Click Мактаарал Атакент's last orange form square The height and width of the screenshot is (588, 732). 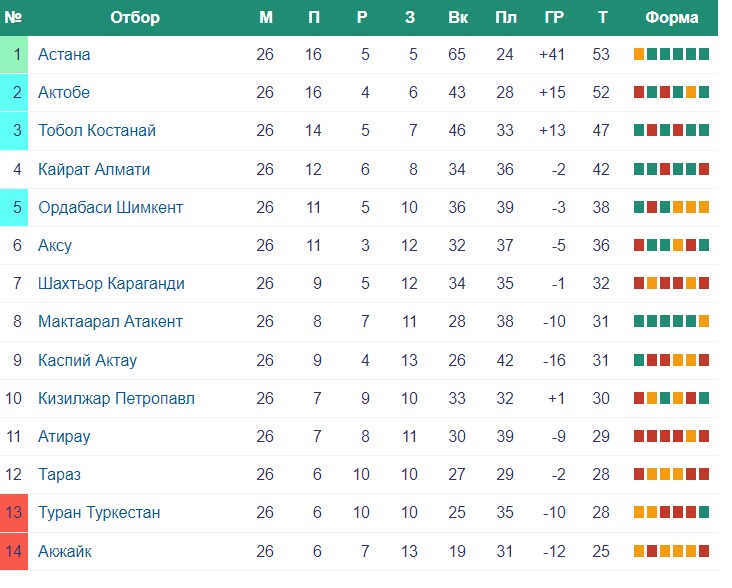point(704,321)
